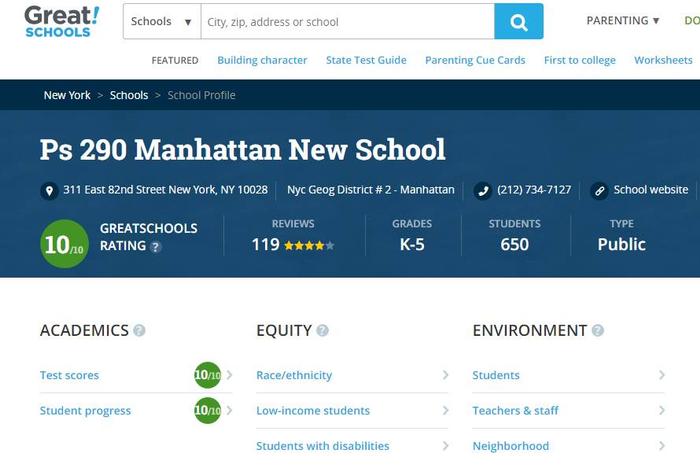Open the GreatSchools logo homepage
Screen dimensions: 700x468
tap(62, 21)
